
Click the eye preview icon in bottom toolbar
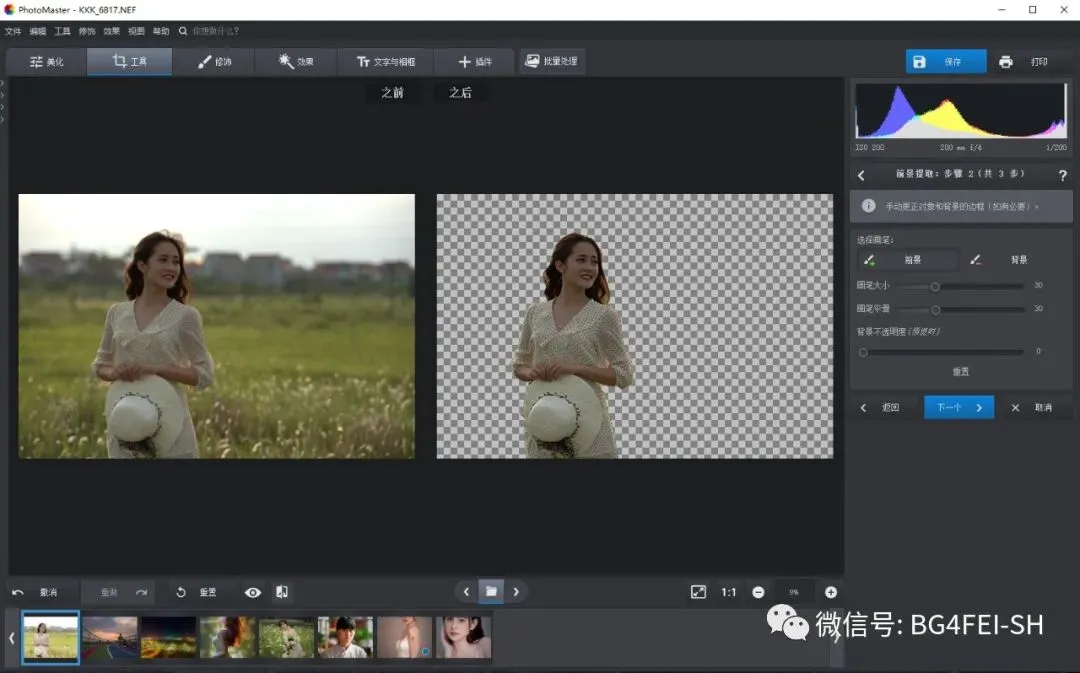tap(253, 592)
